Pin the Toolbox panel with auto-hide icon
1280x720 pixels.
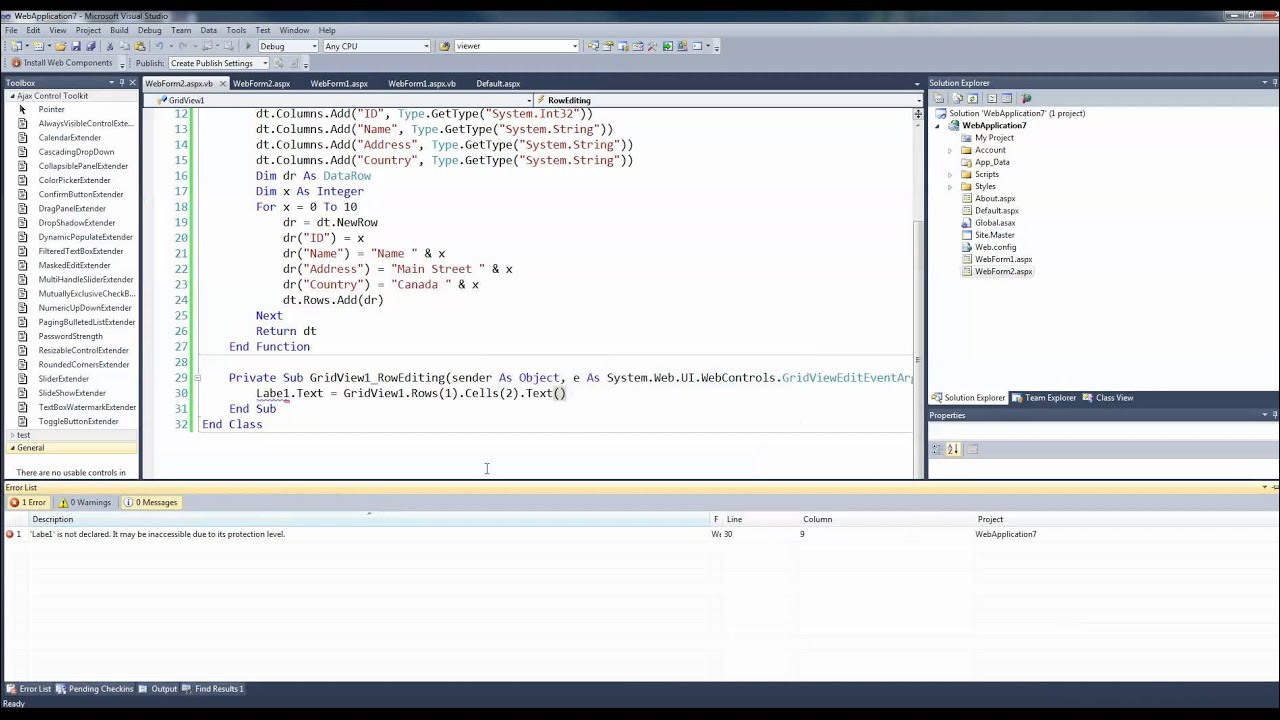pyautogui.click(x=121, y=83)
